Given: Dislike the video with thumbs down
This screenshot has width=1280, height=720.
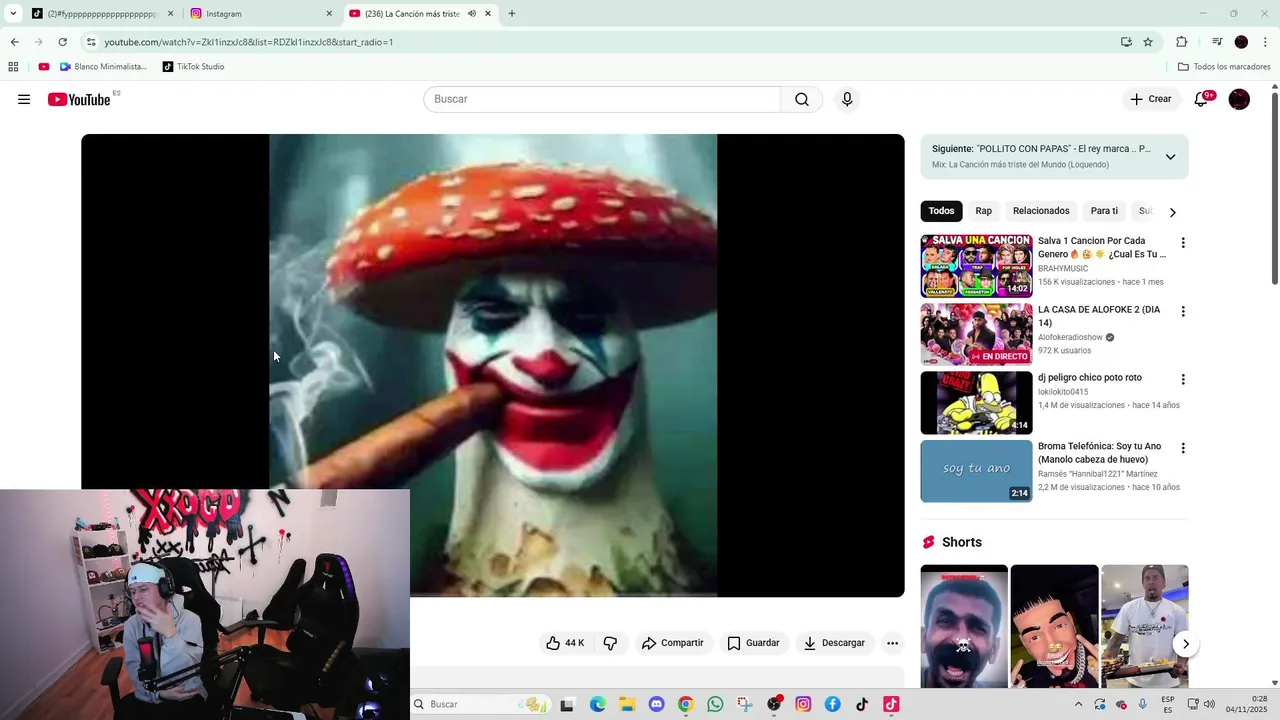Looking at the screenshot, I should point(610,643).
